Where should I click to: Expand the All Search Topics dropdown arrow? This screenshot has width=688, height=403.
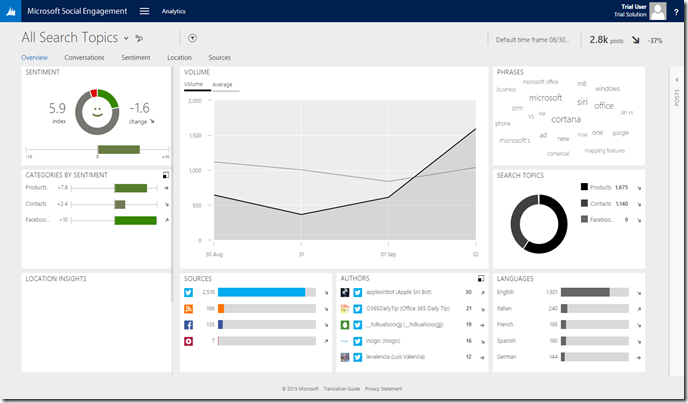point(126,38)
